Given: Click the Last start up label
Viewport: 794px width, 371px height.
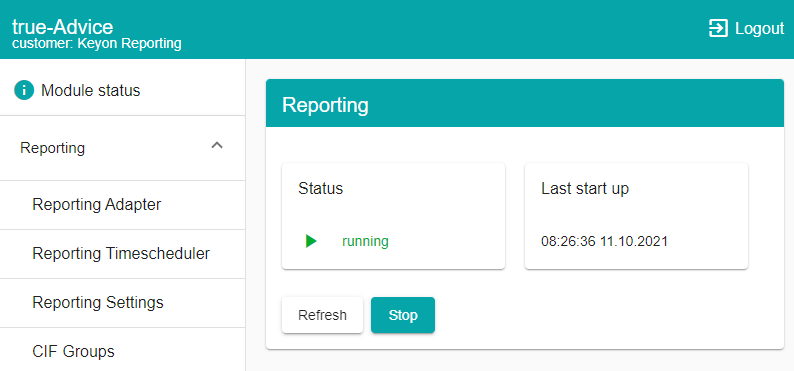Looking at the screenshot, I should pos(585,188).
